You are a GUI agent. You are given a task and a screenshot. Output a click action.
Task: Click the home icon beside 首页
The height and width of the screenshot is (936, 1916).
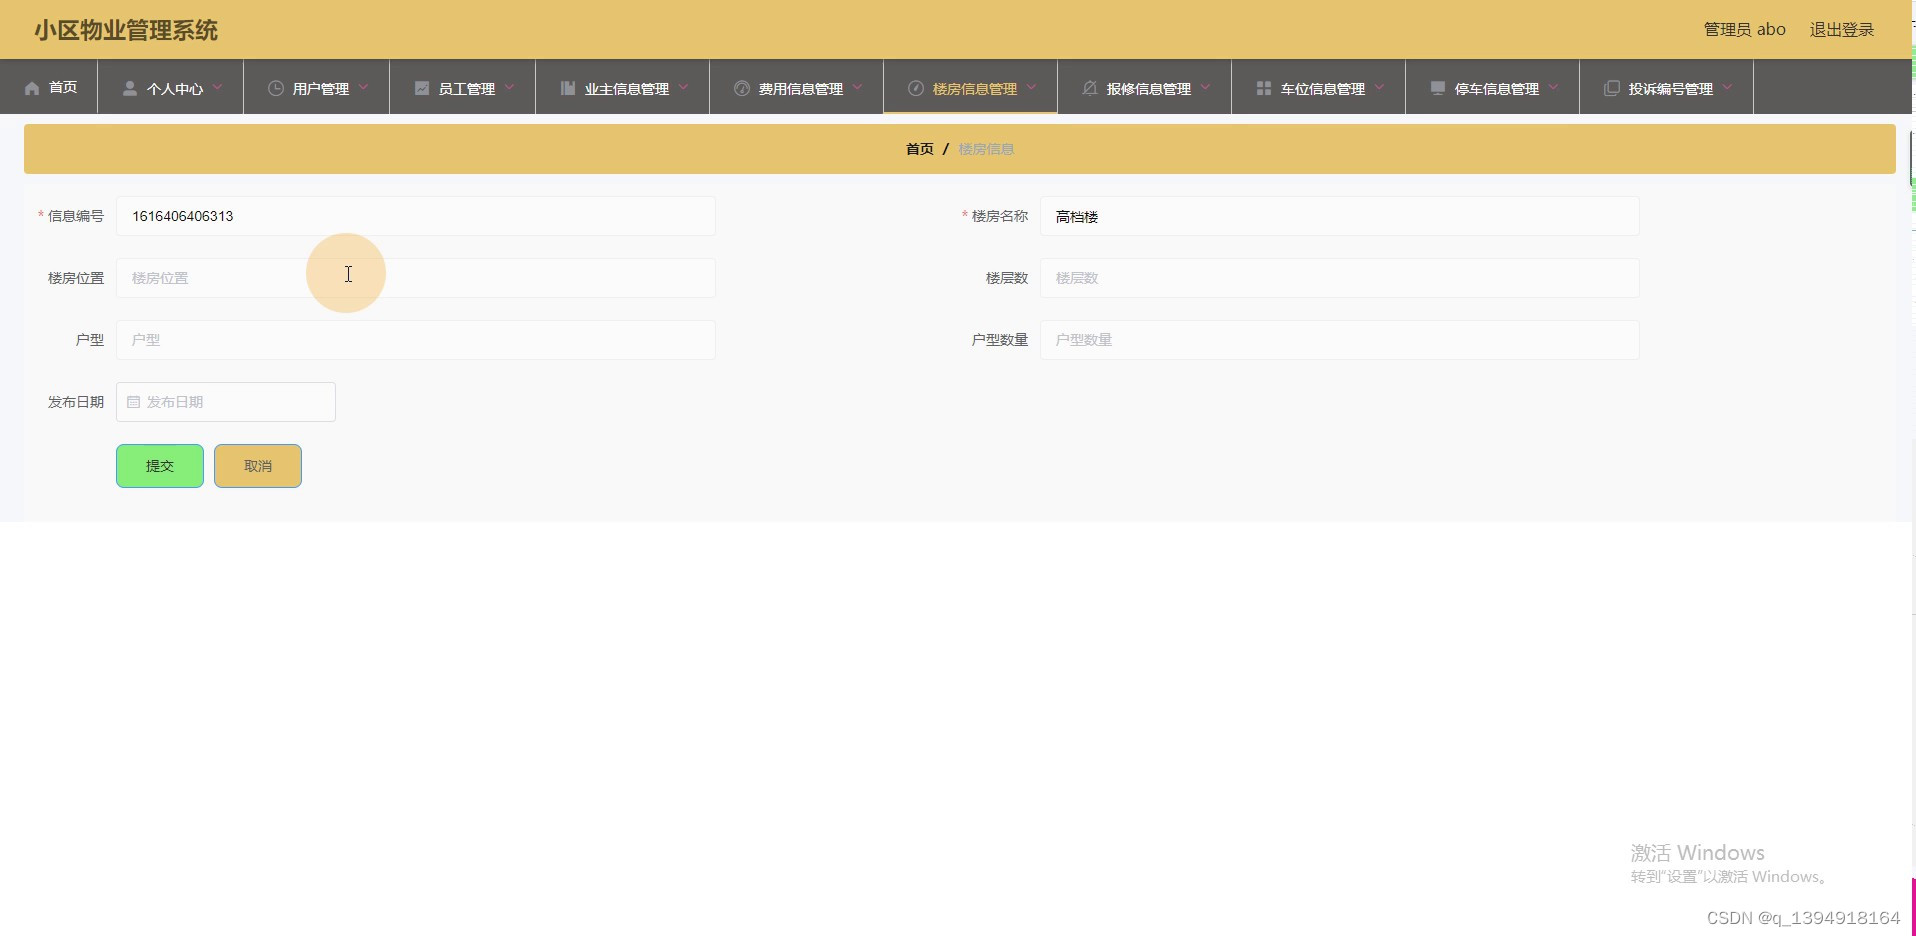pyautogui.click(x=32, y=88)
